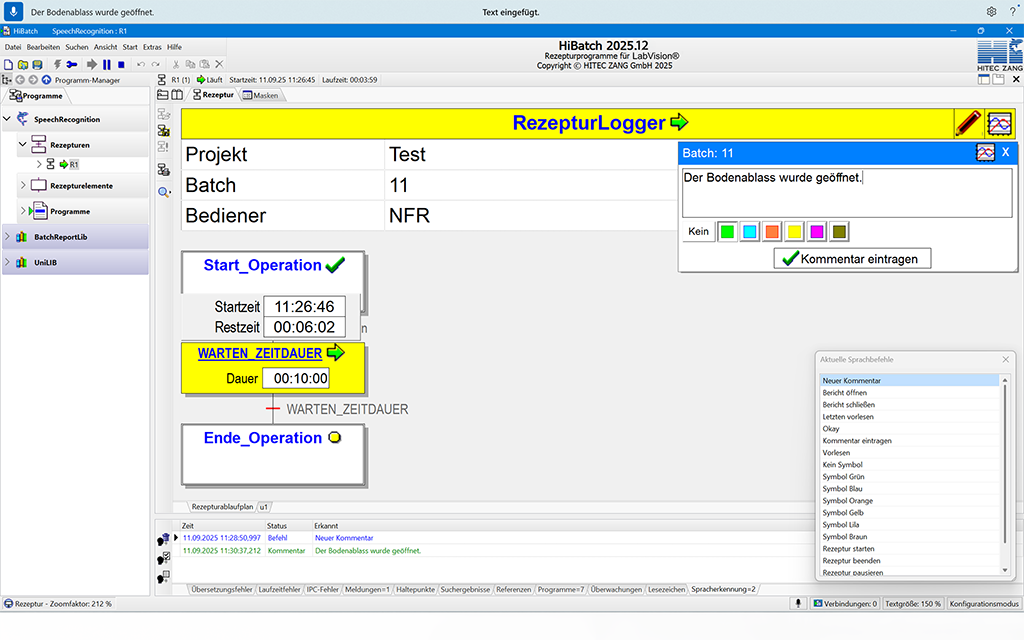Toggle the magenta symbol swatch in Batch window

tap(817, 231)
